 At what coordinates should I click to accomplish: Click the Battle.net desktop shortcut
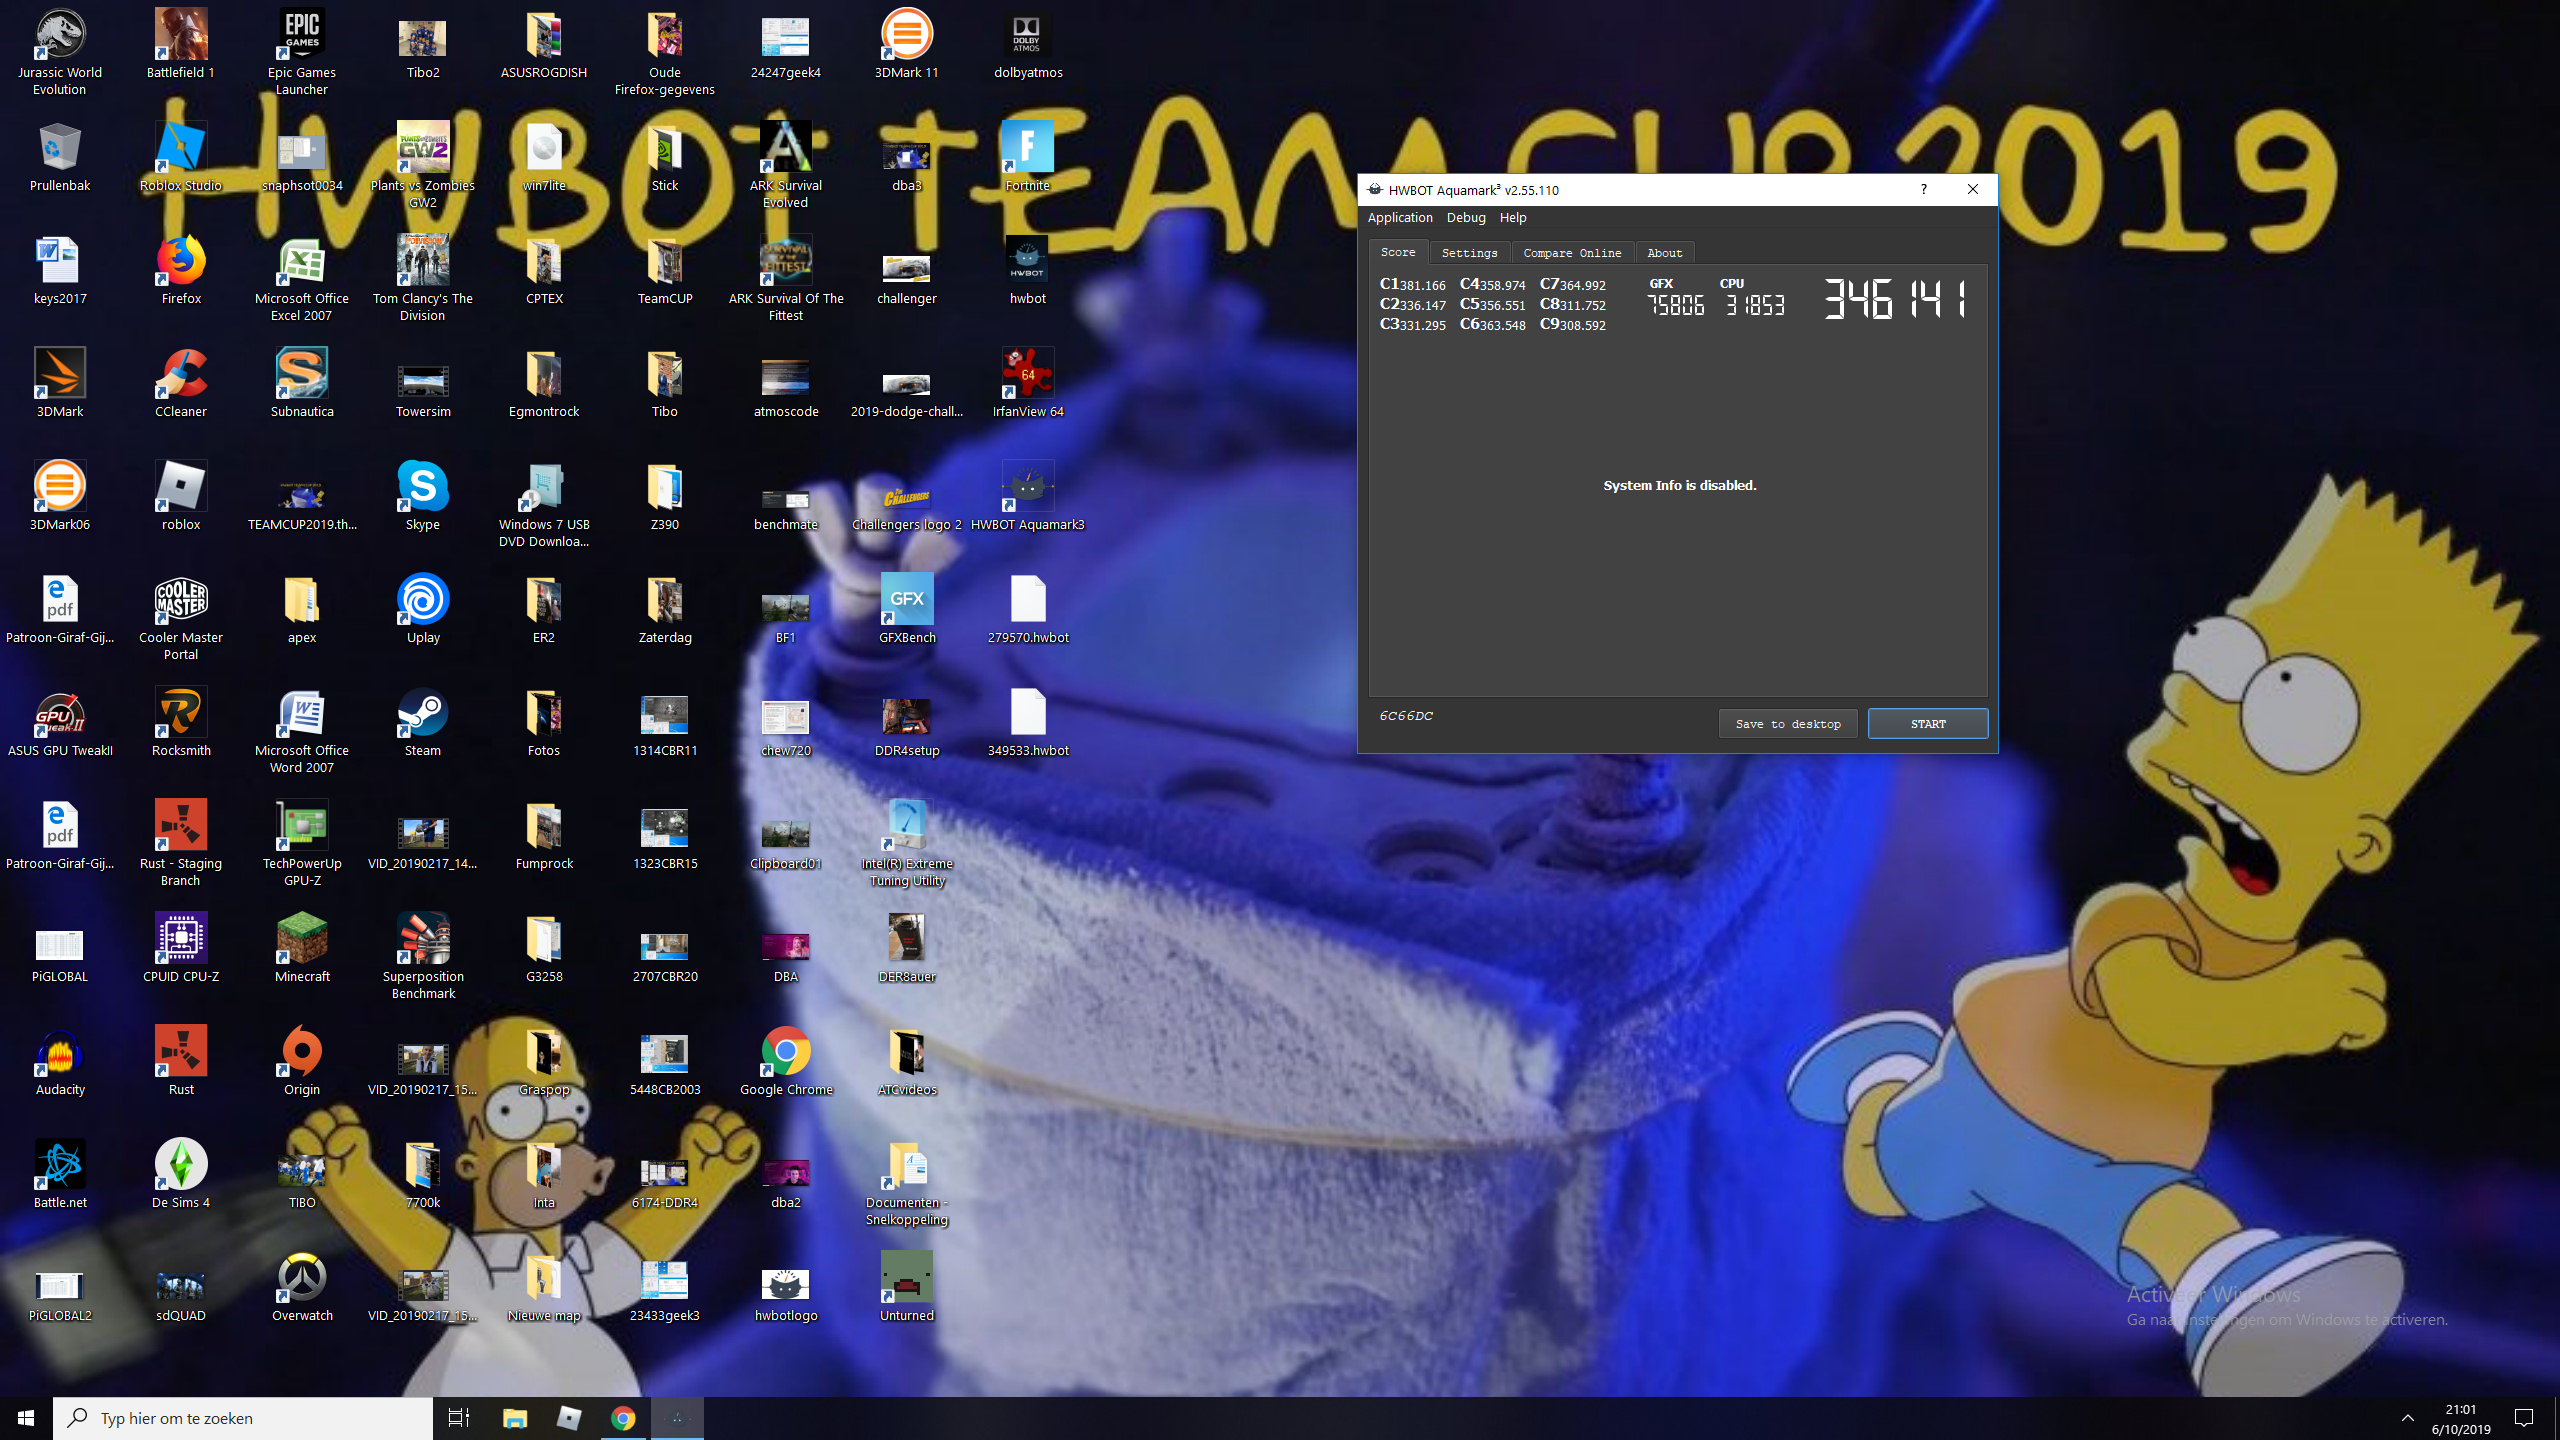60,1175
